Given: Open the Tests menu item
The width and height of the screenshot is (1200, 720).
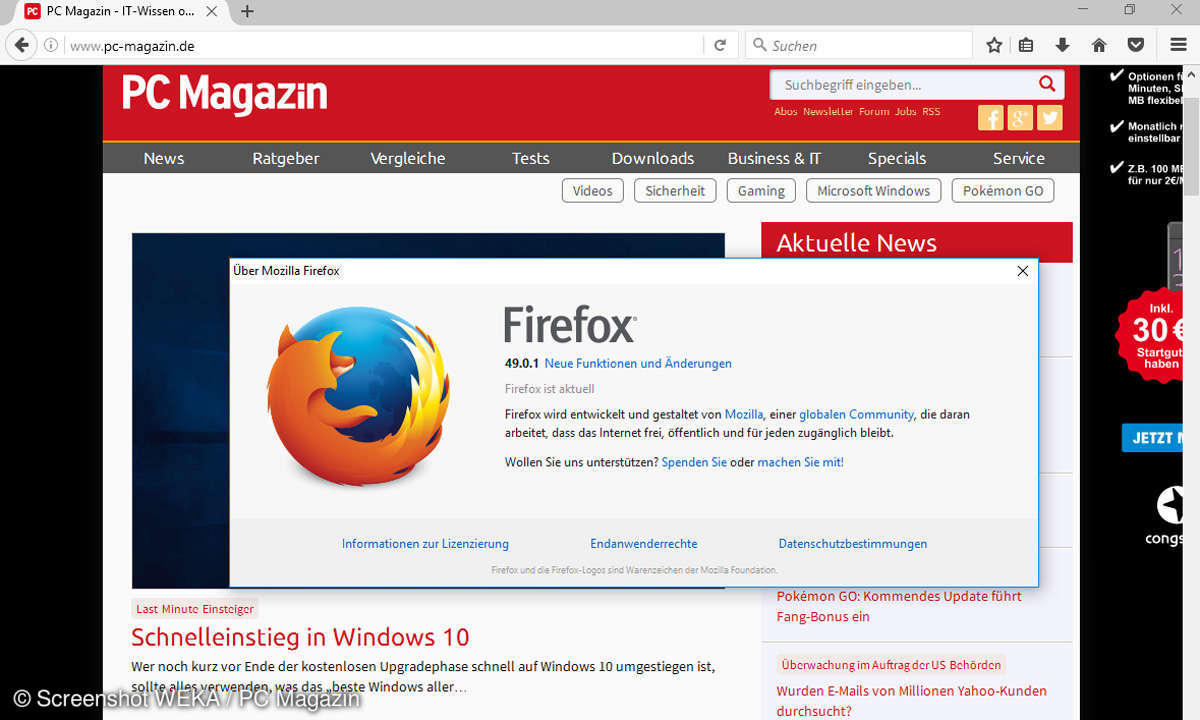Looking at the screenshot, I should pyautogui.click(x=531, y=158).
